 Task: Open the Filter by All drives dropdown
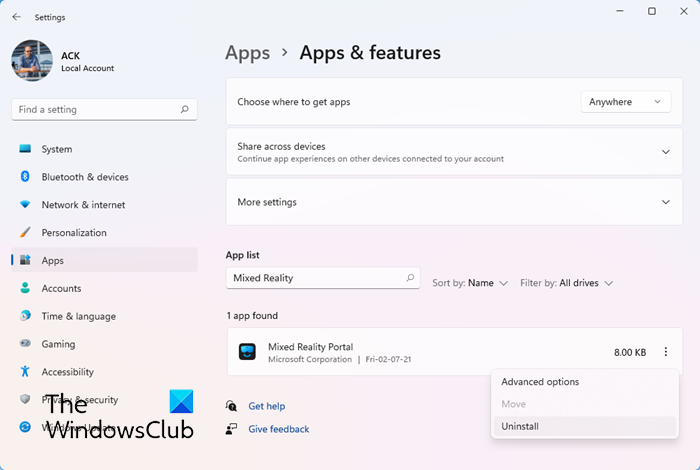[x=567, y=283]
